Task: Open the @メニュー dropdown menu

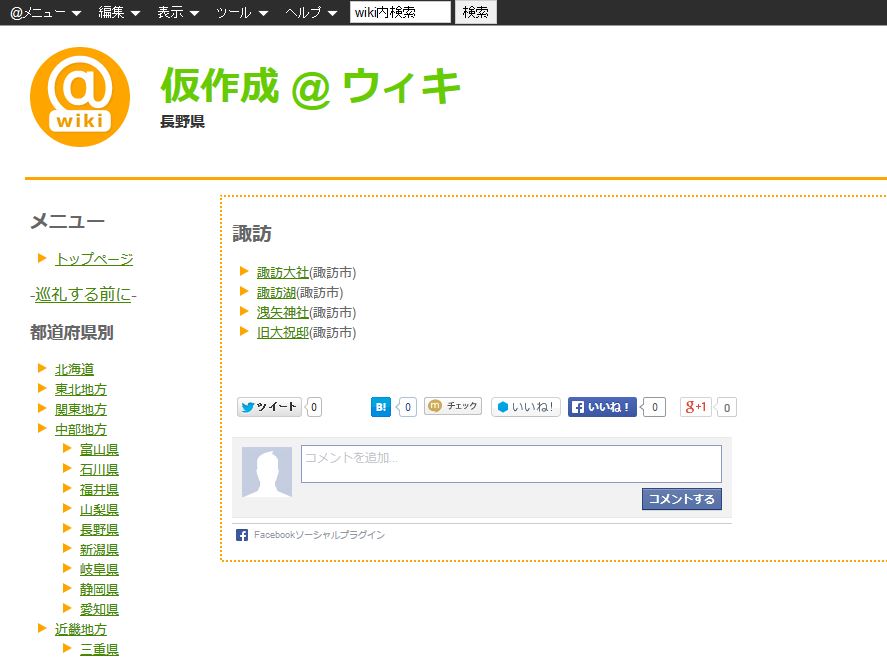Action: [x=45, y=12]
